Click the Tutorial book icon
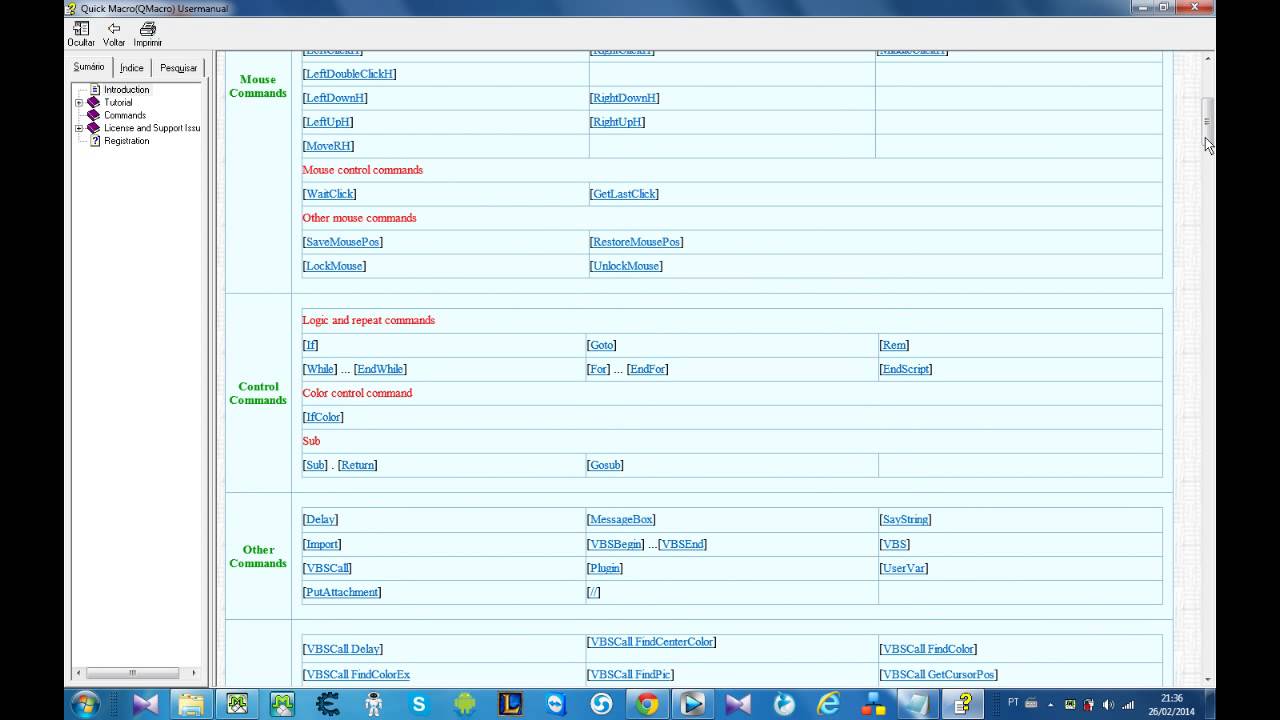The image size is (1280, 720). click(x=94, y=102)
